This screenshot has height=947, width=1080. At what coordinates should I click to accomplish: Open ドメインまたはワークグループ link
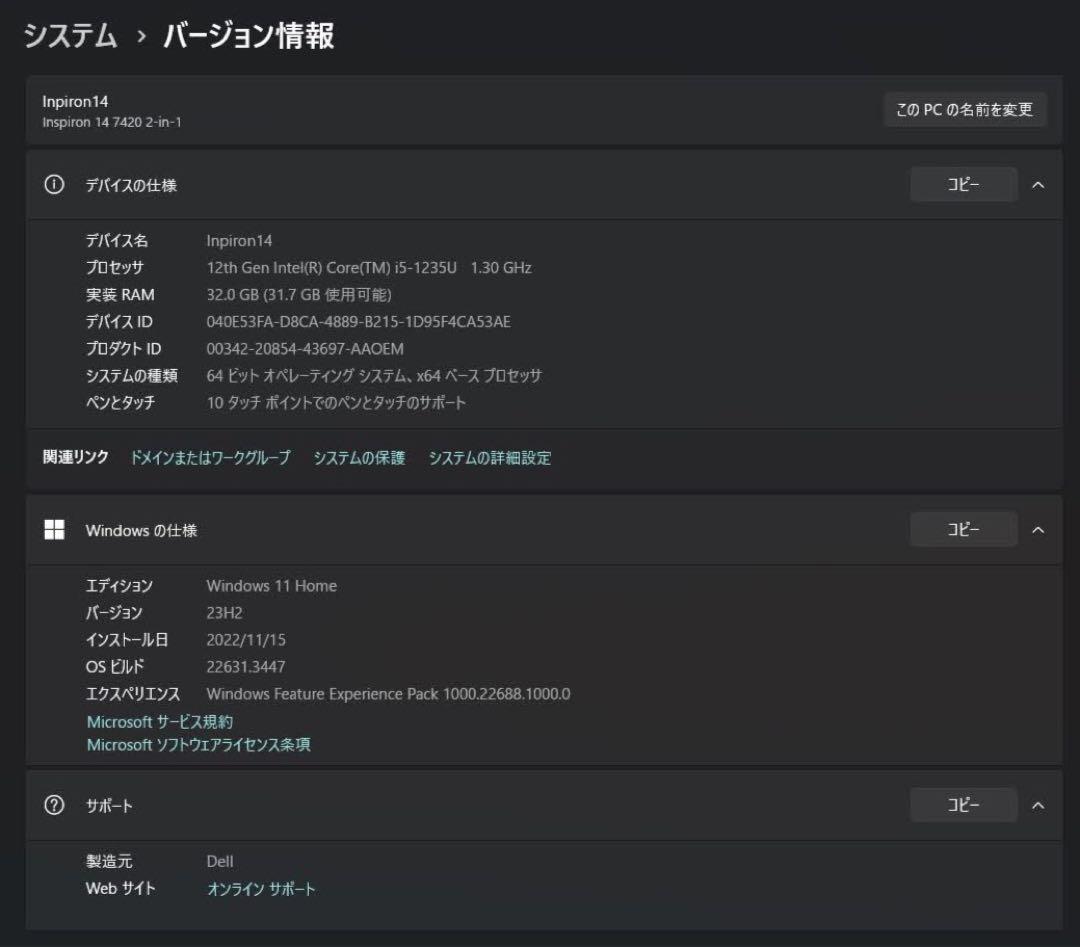point(210,457)
